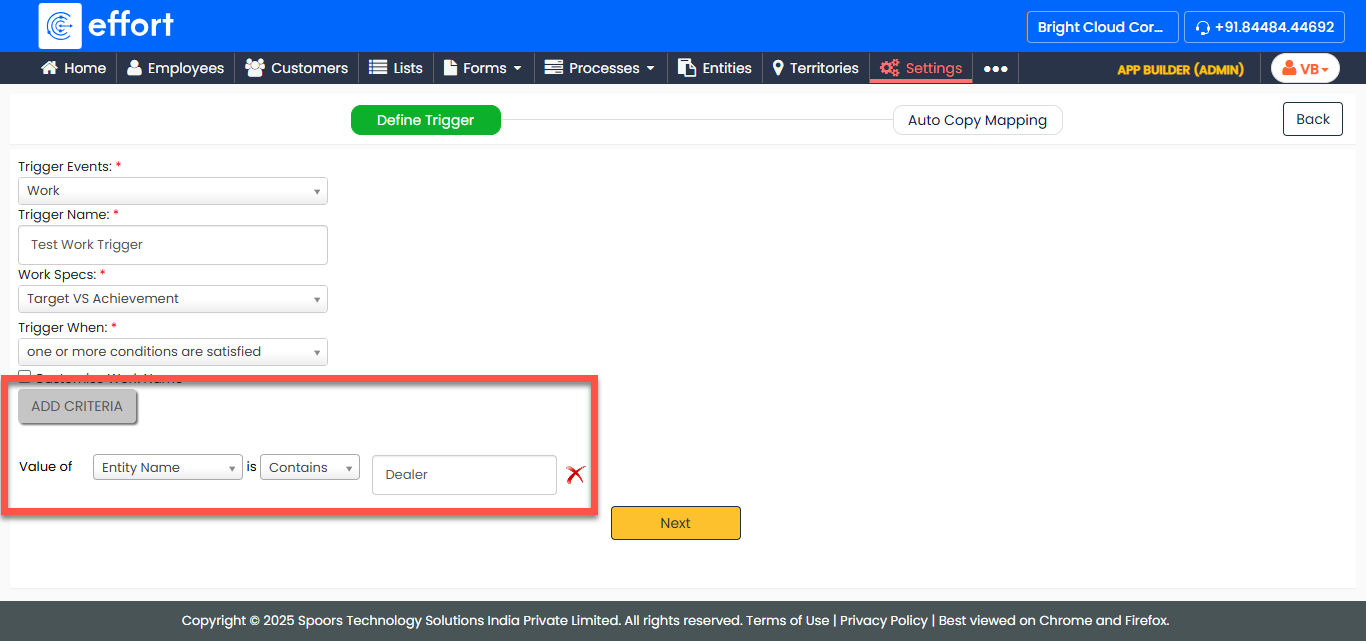Click the VB user profile icon
Viewport: 1366px width, 641px height.
coord(1305,69)
